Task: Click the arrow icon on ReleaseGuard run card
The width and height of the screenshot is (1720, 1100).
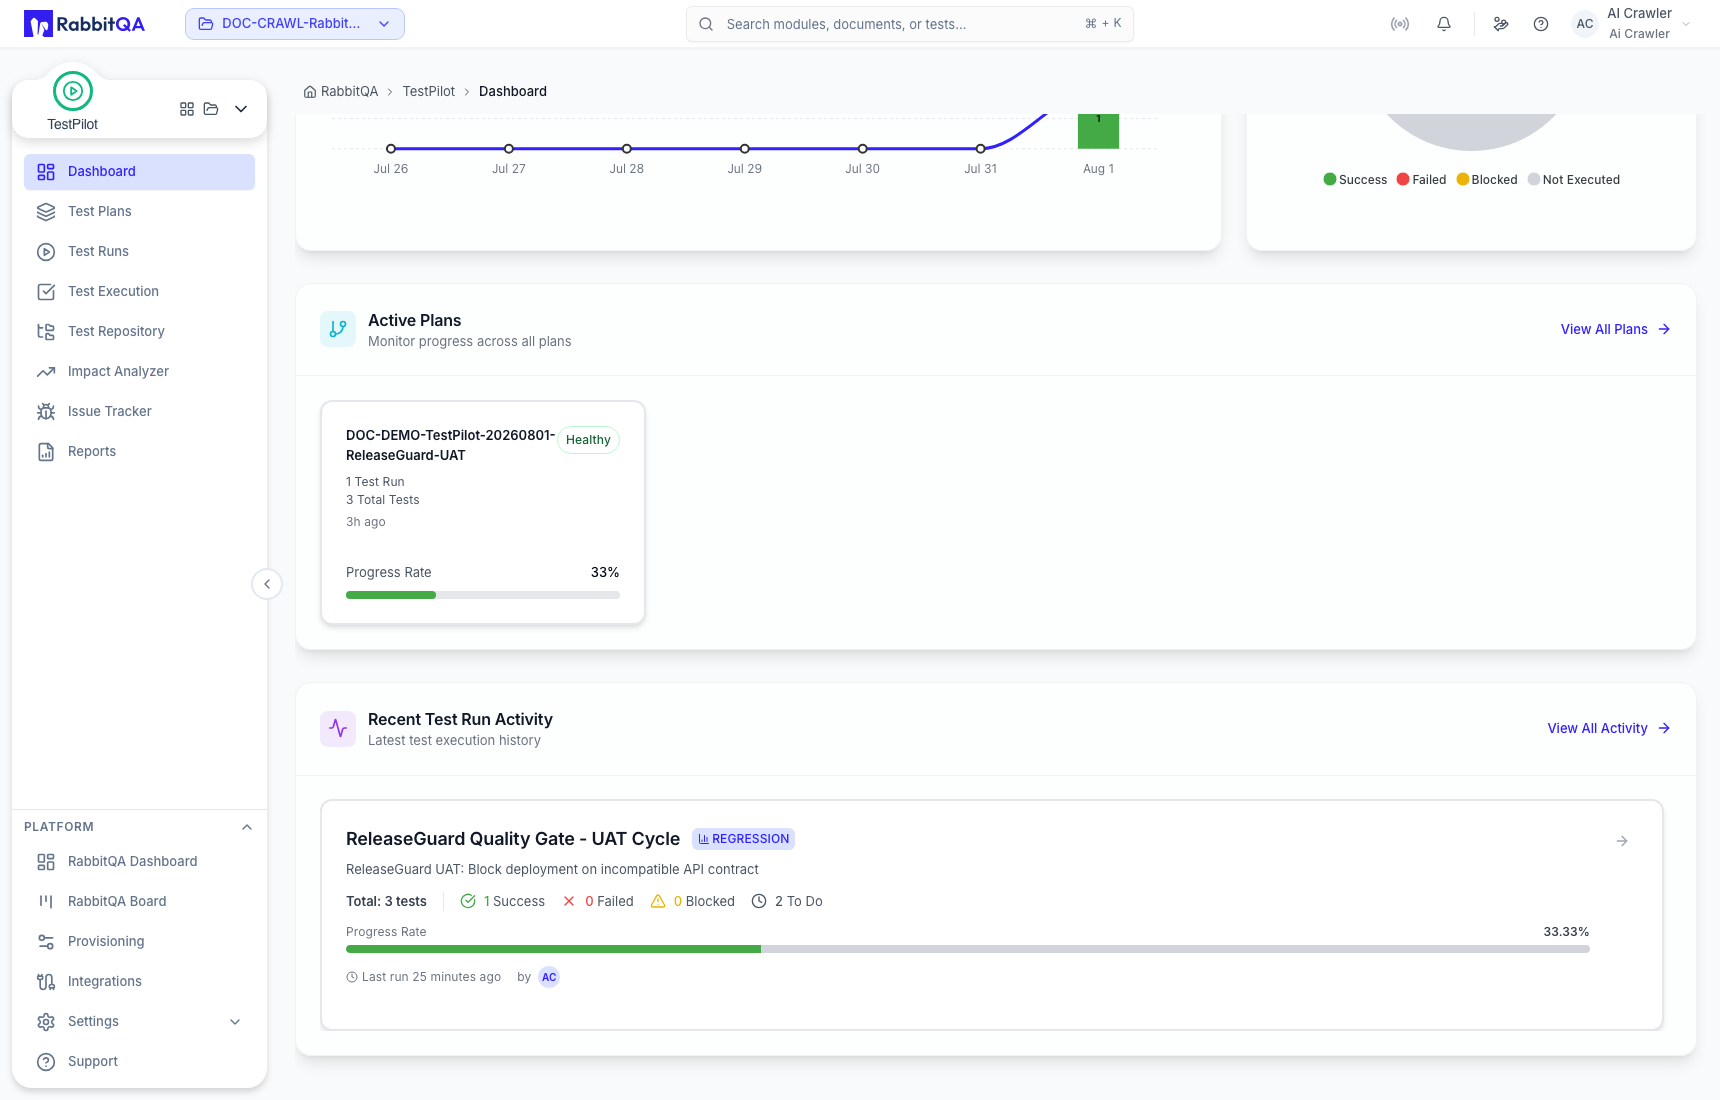Action: pos(1622,841)
